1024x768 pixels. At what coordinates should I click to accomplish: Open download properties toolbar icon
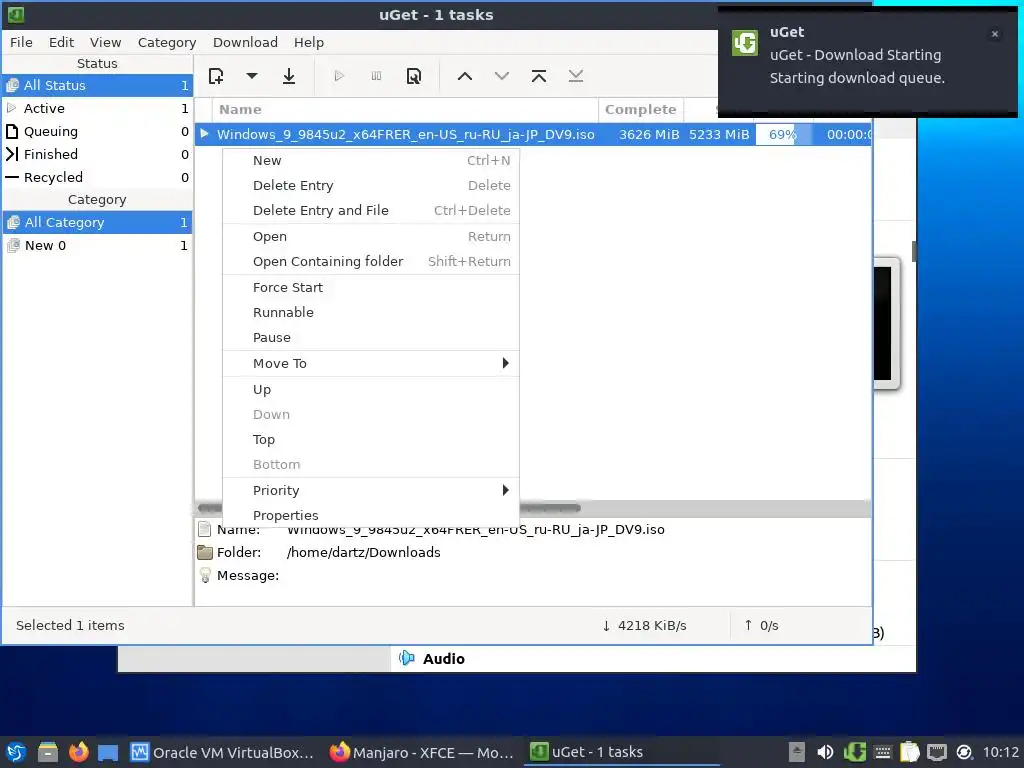click(x=413, y=76)
